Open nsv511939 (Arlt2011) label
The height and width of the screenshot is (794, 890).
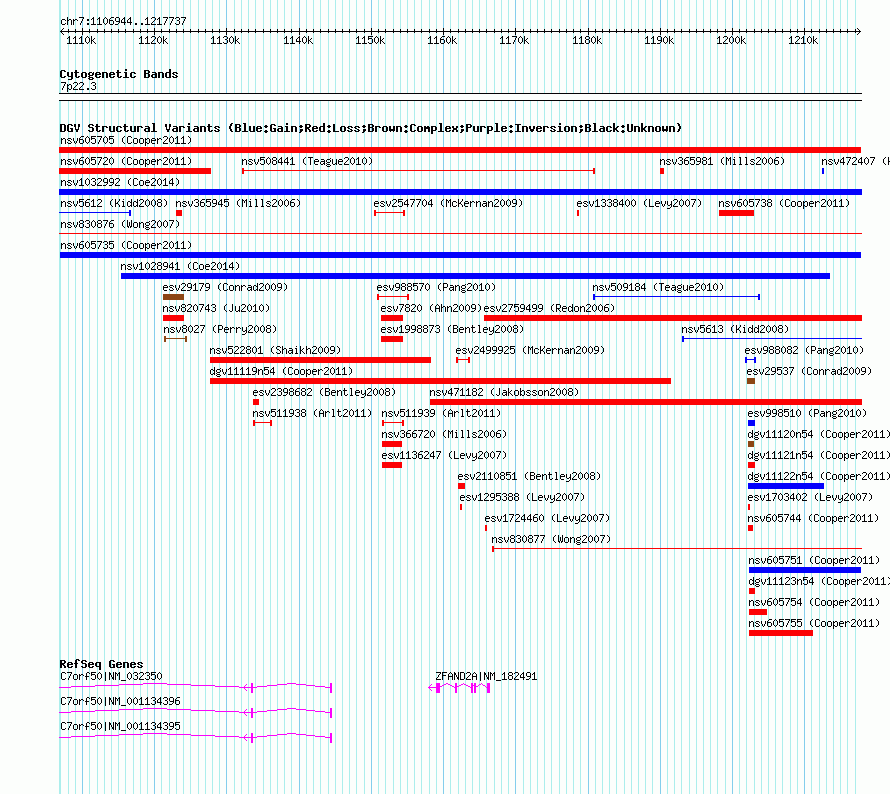click(441, 413)
